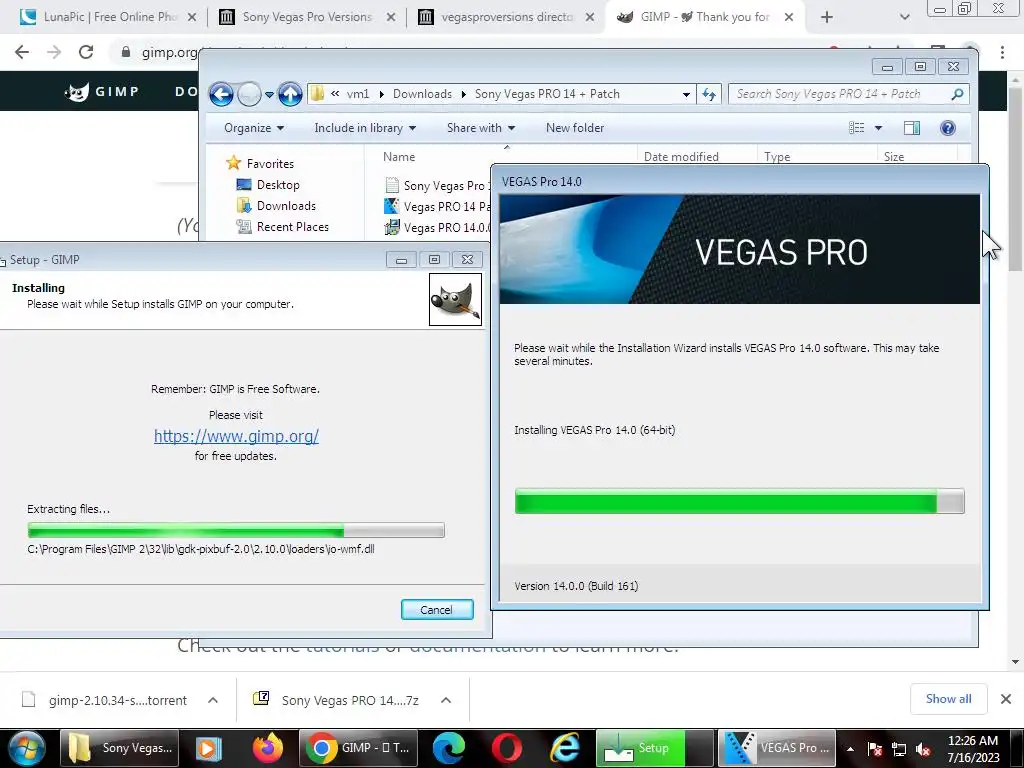This screenshot has height=768, width=1024.
Task: Reload the gimp.org page
Action: pos(86,52)
